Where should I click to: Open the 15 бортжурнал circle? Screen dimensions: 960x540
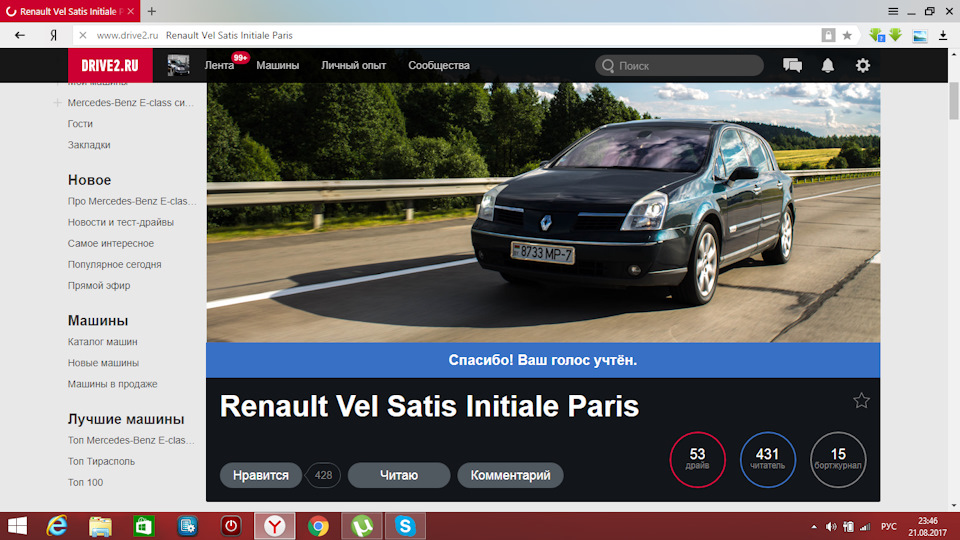point(838,460)
